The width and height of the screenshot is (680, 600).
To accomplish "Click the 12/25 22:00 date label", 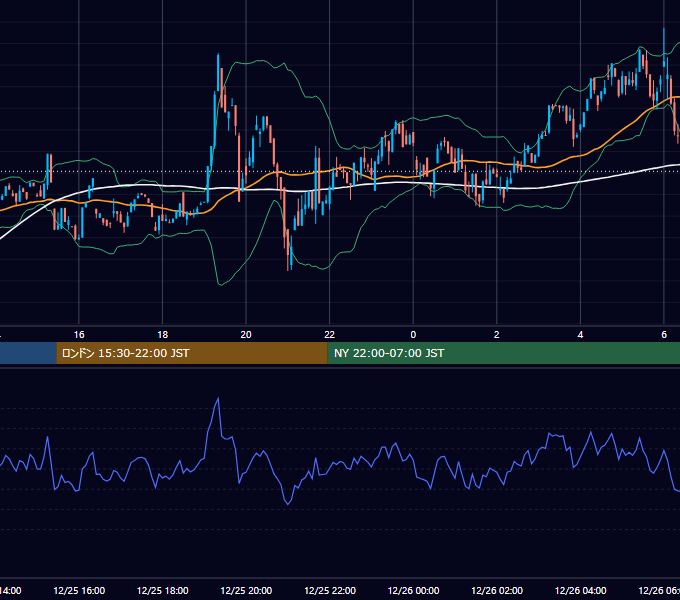I will (330, 590).
